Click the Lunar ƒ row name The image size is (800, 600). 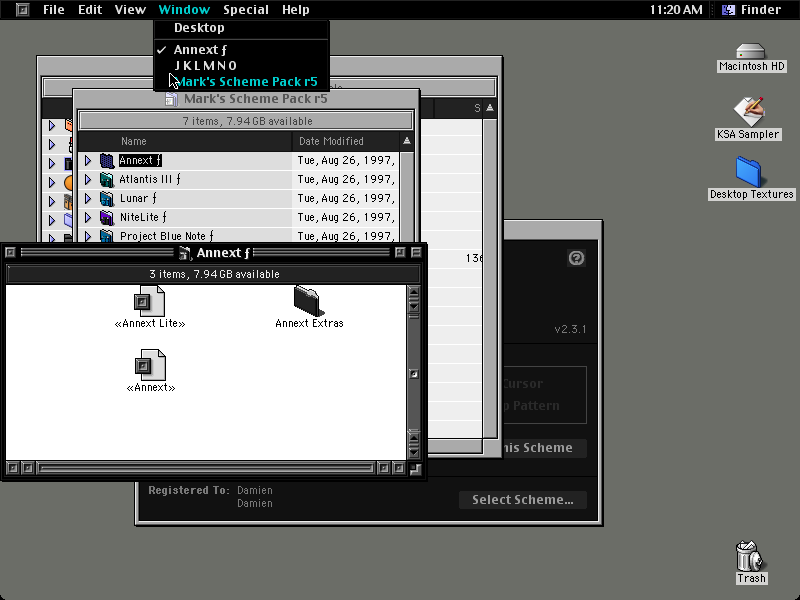pyautogui.click(x=138, y=198)
